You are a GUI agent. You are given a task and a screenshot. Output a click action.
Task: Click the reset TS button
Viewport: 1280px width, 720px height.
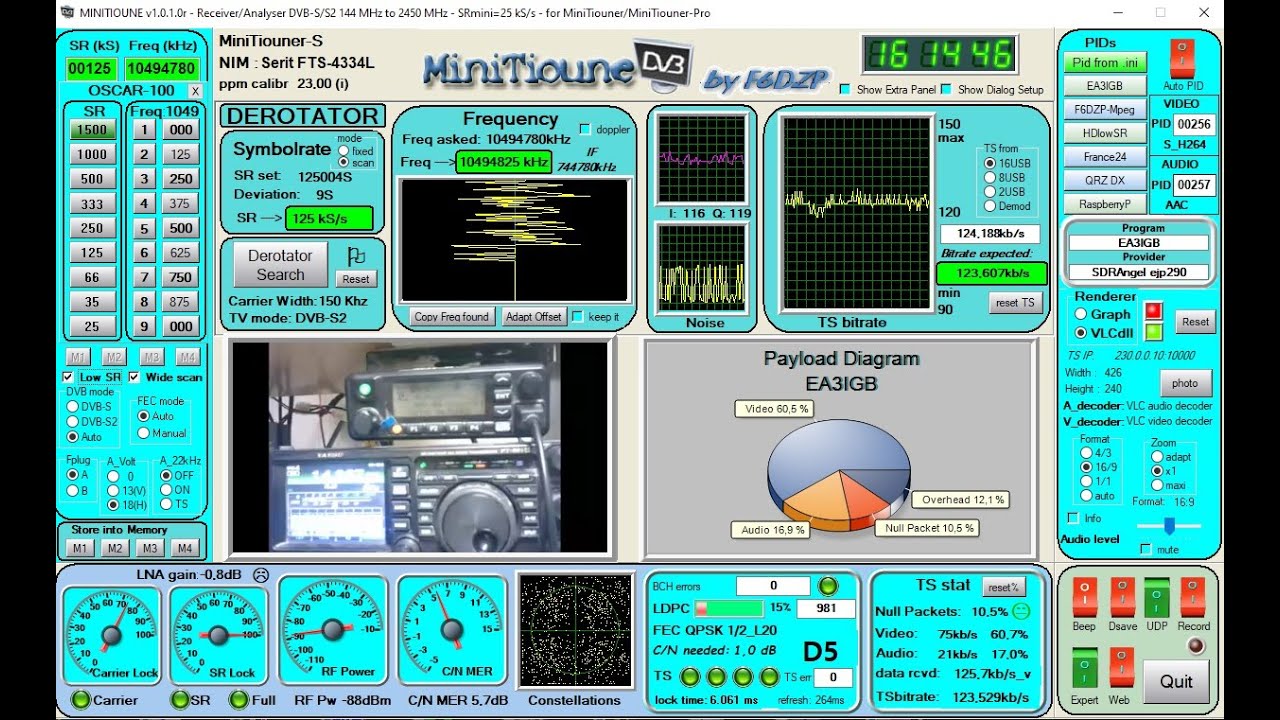[x=1016, y=302]
